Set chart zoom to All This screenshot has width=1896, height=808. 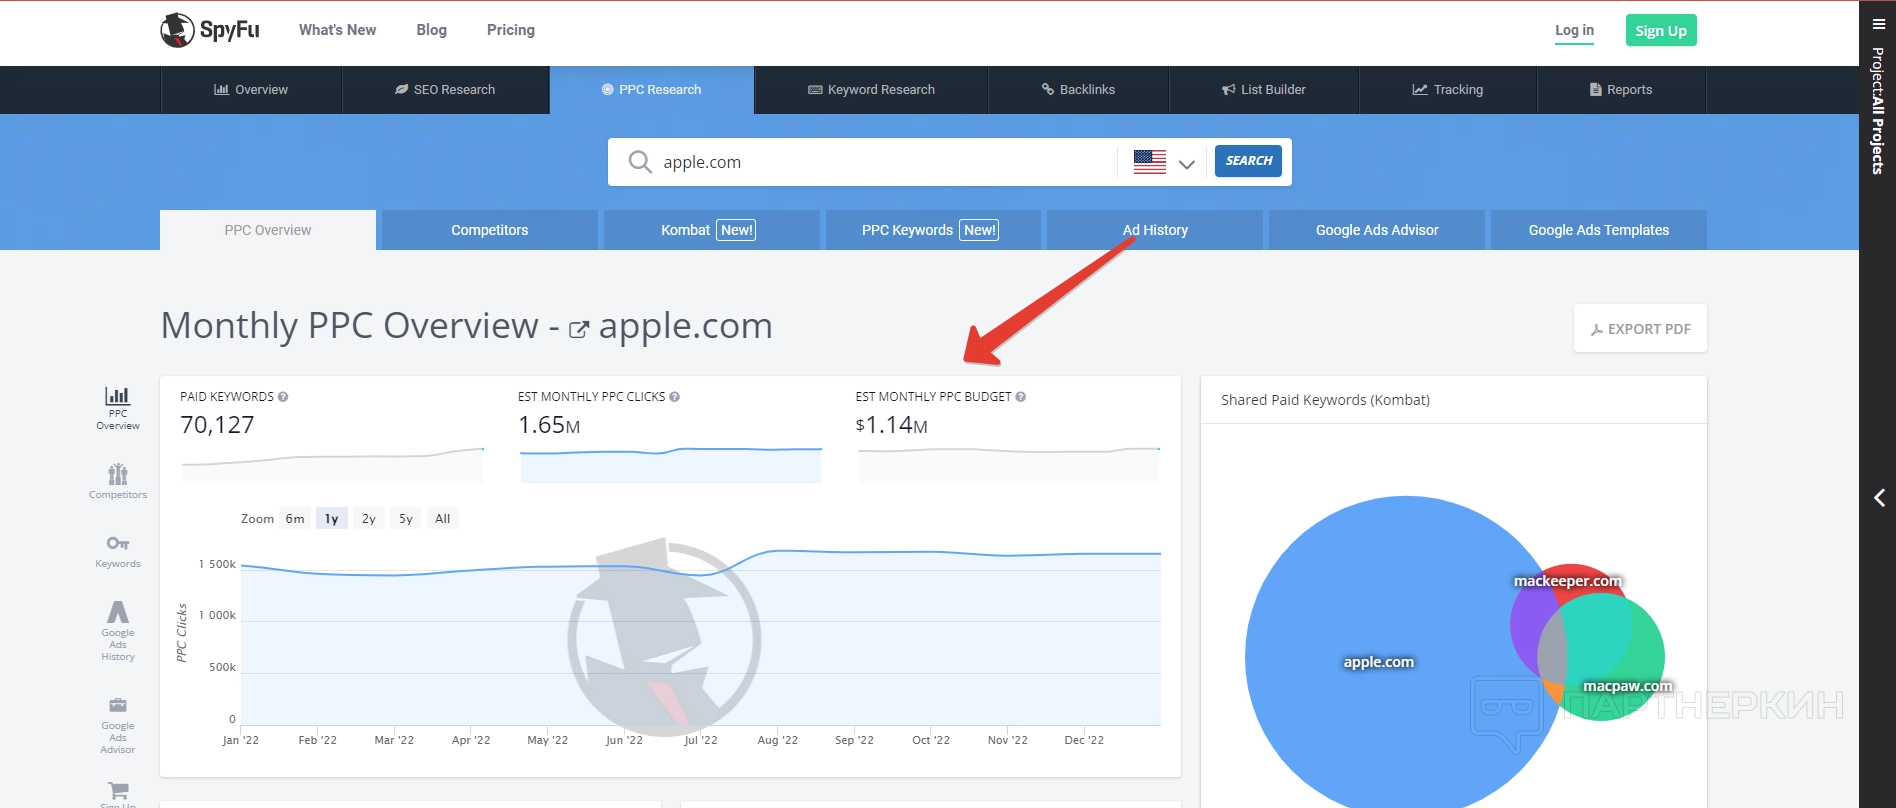[x=443, y=519]
